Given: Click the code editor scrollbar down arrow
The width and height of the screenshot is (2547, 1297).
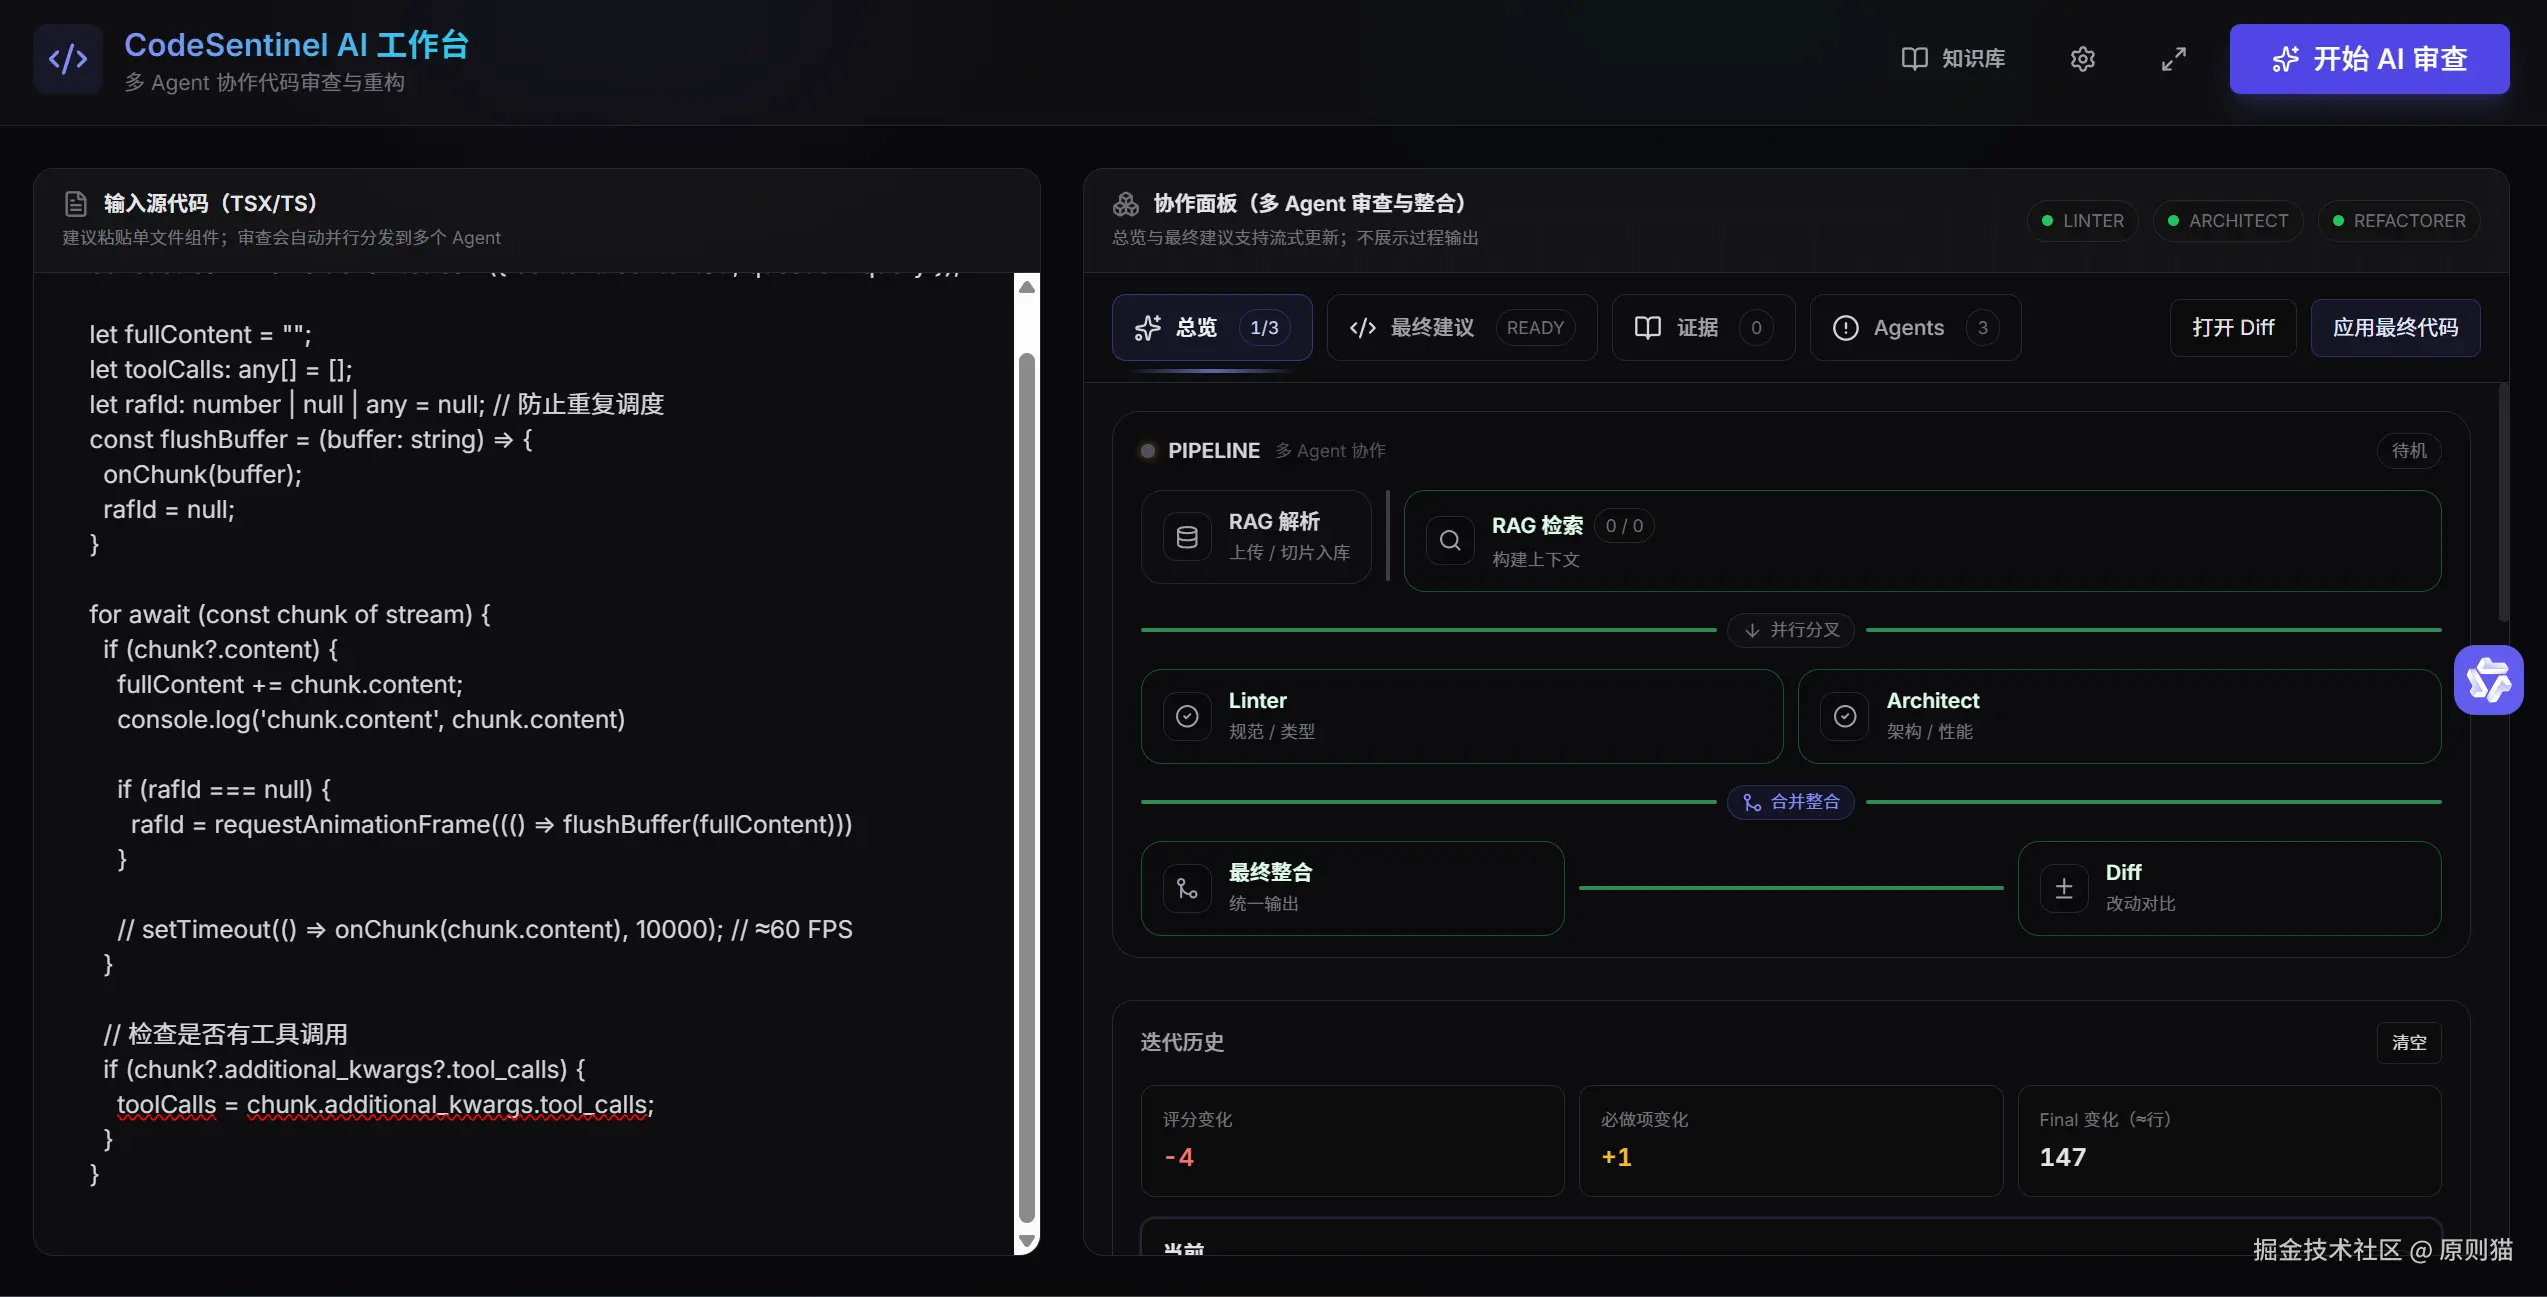Looking at the screenshot, I should [x=1026, y=1241].
